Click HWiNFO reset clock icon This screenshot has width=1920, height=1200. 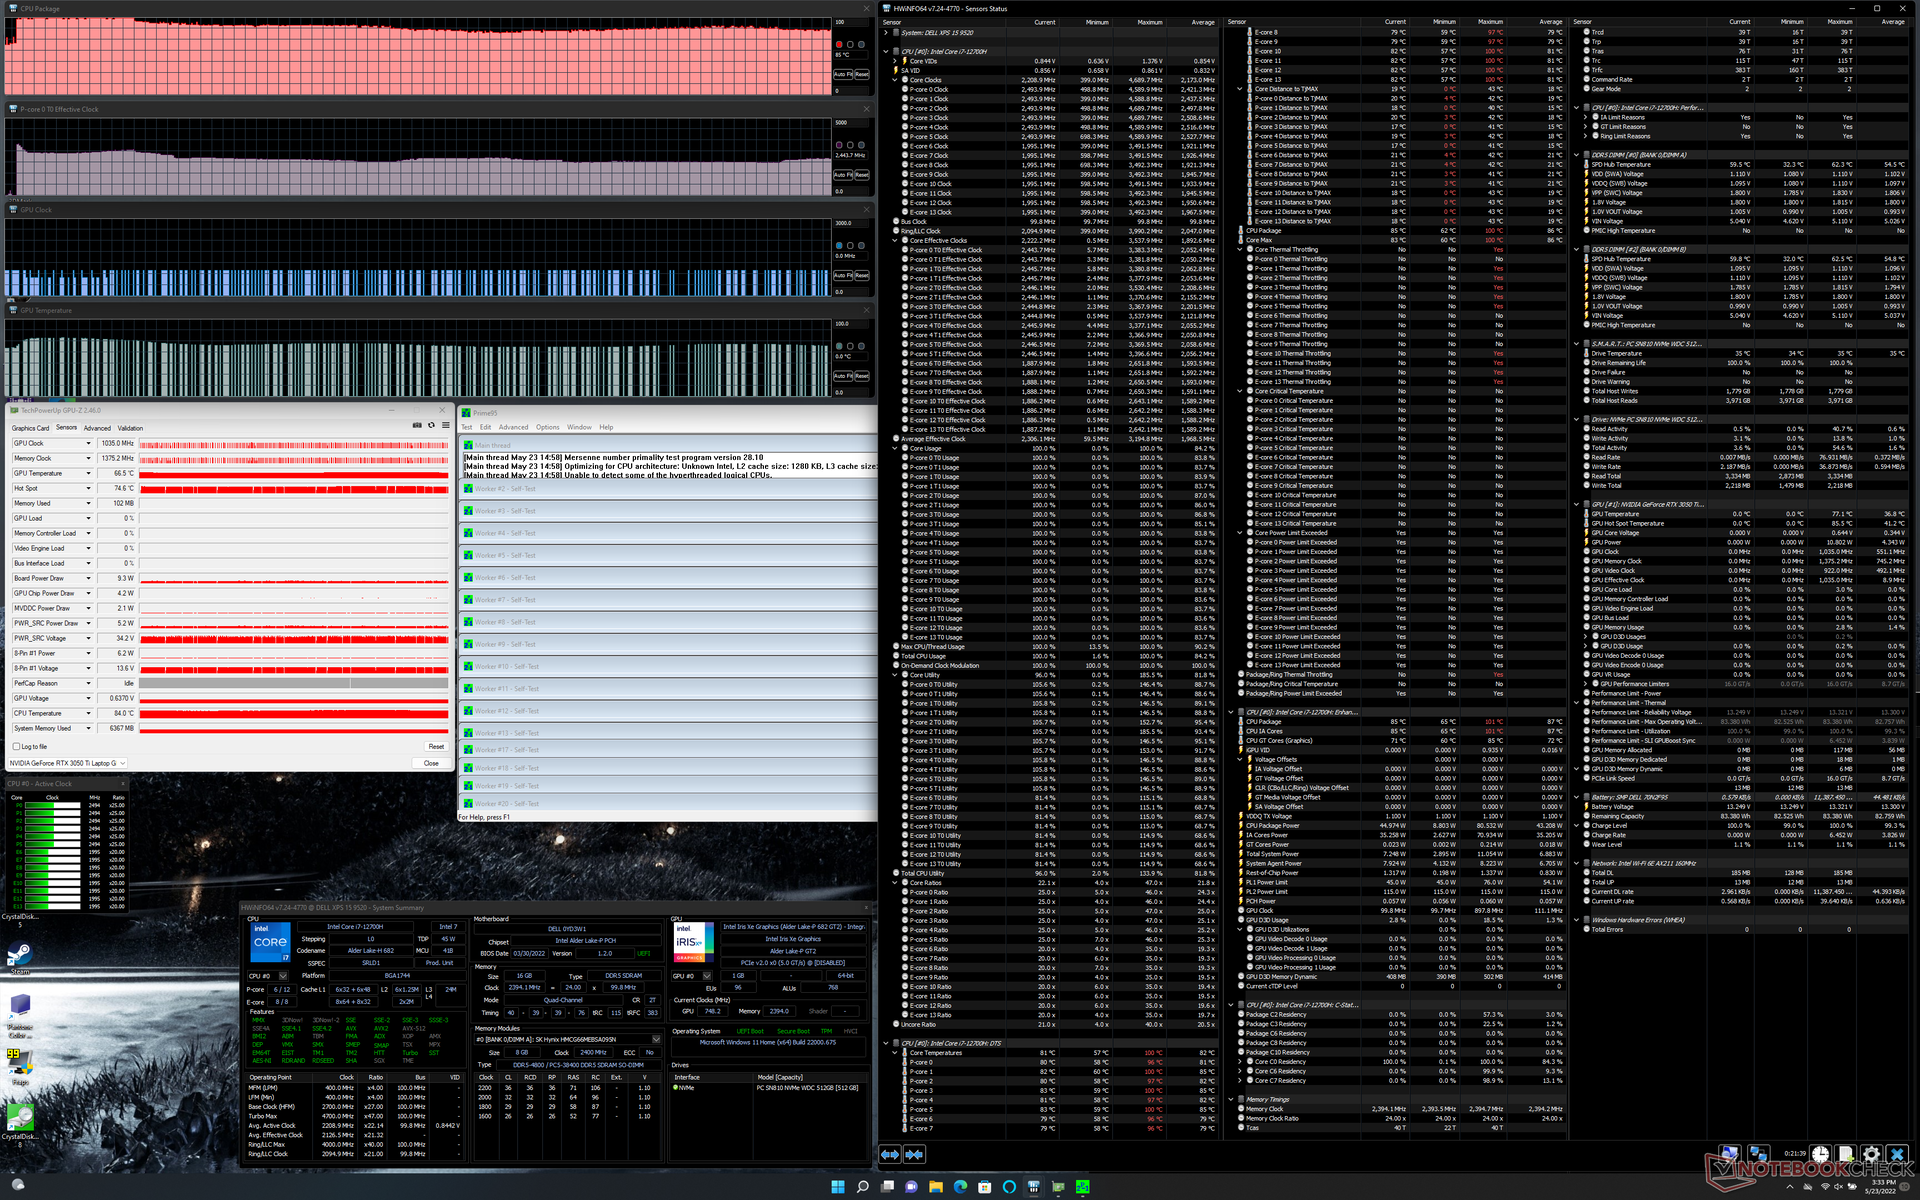1820,1154
